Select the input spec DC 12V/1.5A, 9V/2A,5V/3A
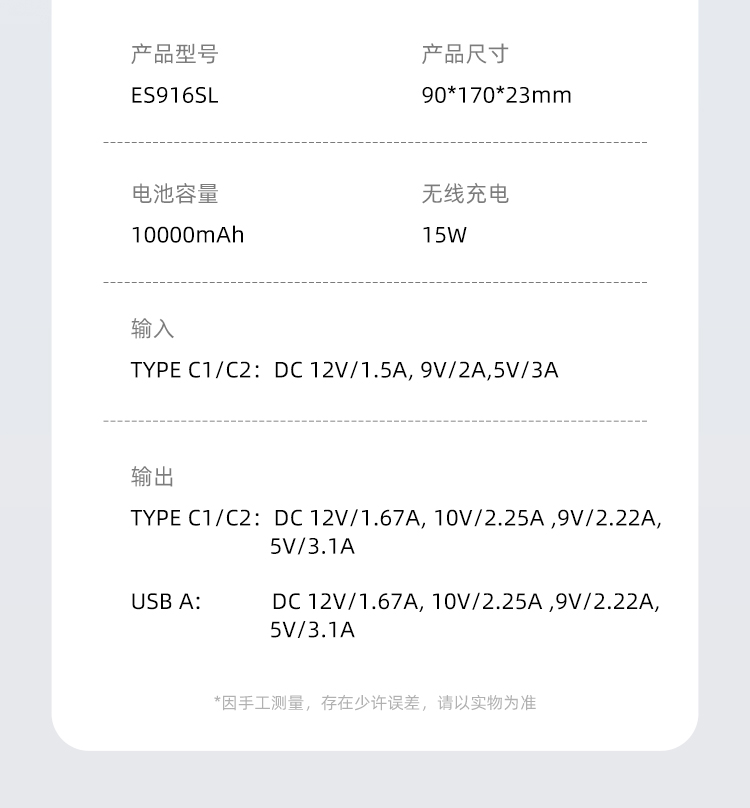 click(x=416, y=371)
